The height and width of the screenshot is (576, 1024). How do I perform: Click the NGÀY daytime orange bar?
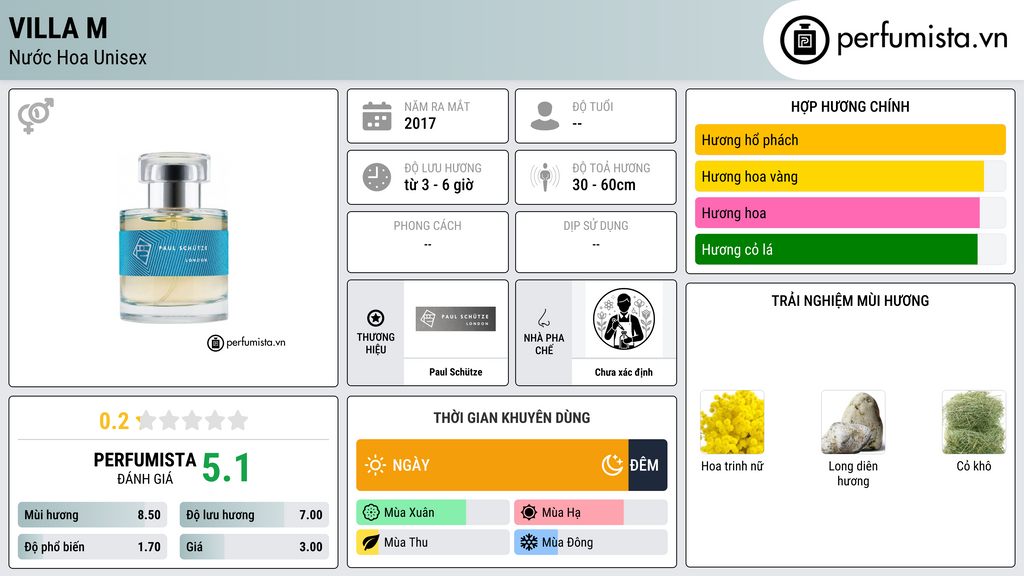[492, 465]
